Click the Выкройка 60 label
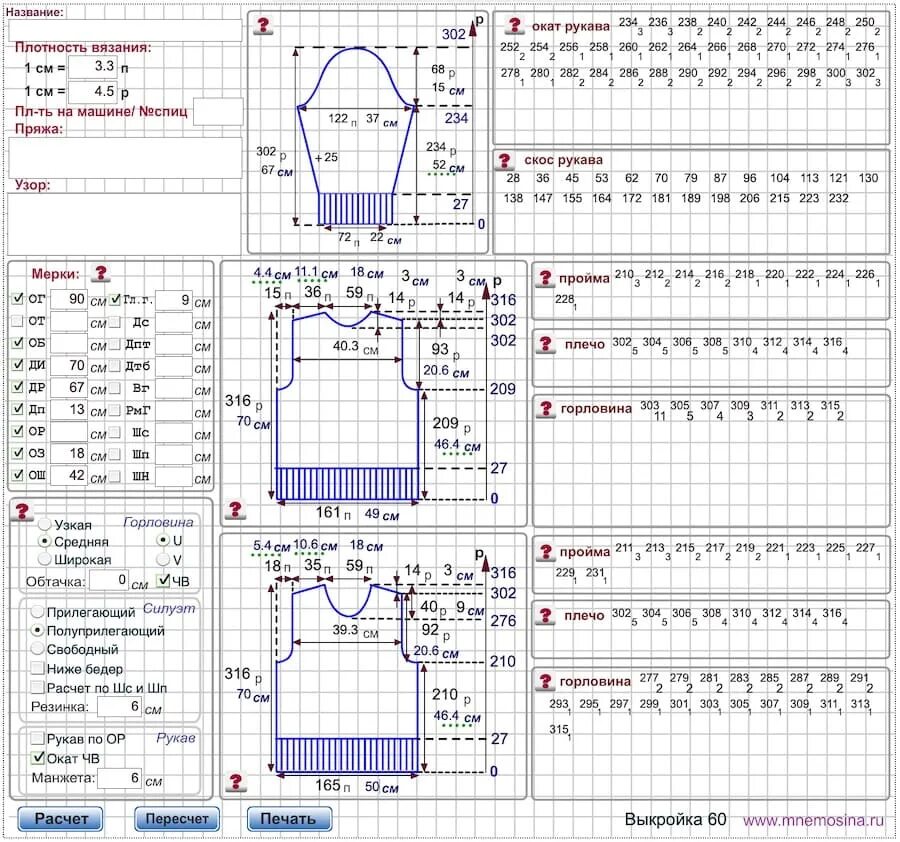The image size is (900, 842). 675,820
